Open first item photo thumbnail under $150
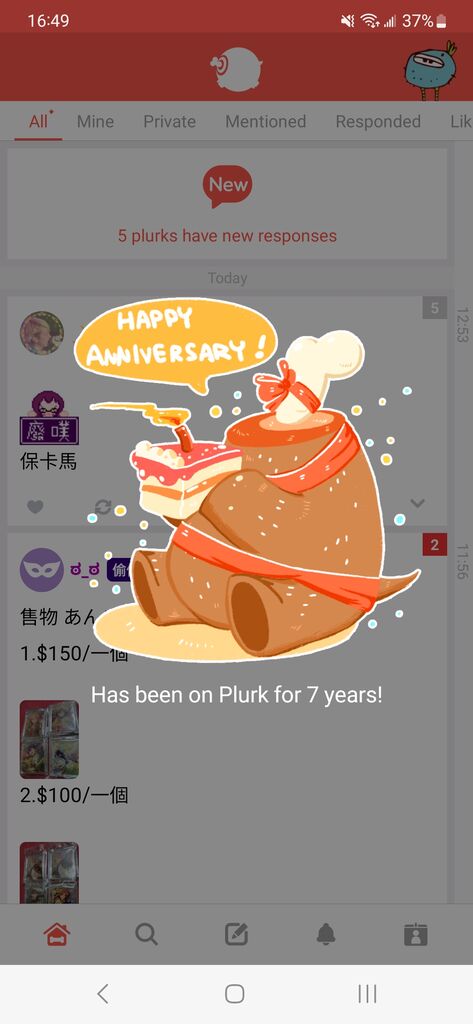The image size is (473, 1024). point(49,739)
